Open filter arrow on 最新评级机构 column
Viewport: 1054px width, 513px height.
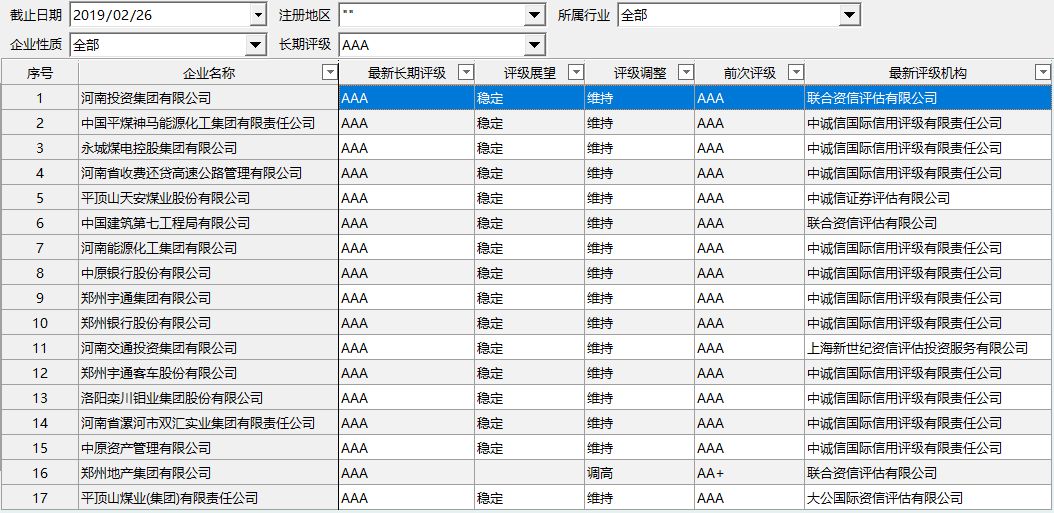point(1043,73)
